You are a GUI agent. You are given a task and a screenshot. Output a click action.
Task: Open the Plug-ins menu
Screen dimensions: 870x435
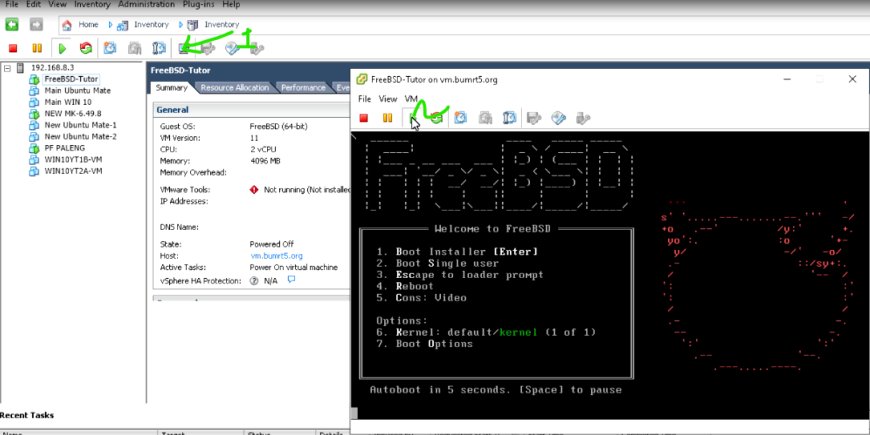(199, 4)
